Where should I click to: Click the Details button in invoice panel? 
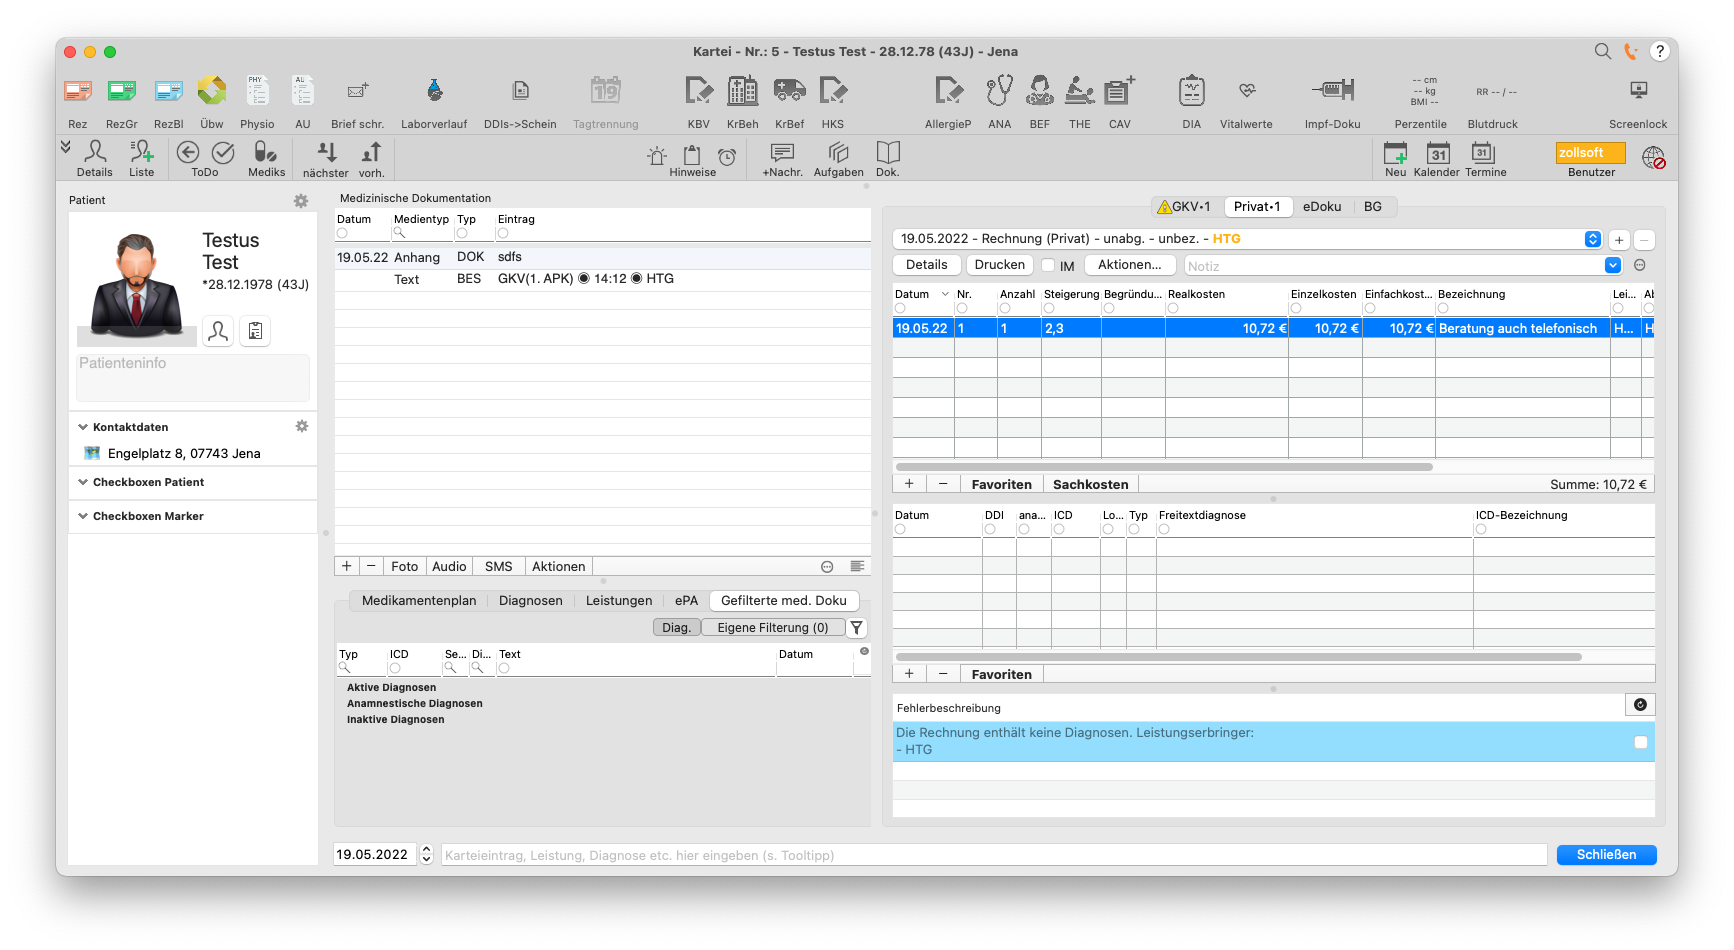point(927,265)
